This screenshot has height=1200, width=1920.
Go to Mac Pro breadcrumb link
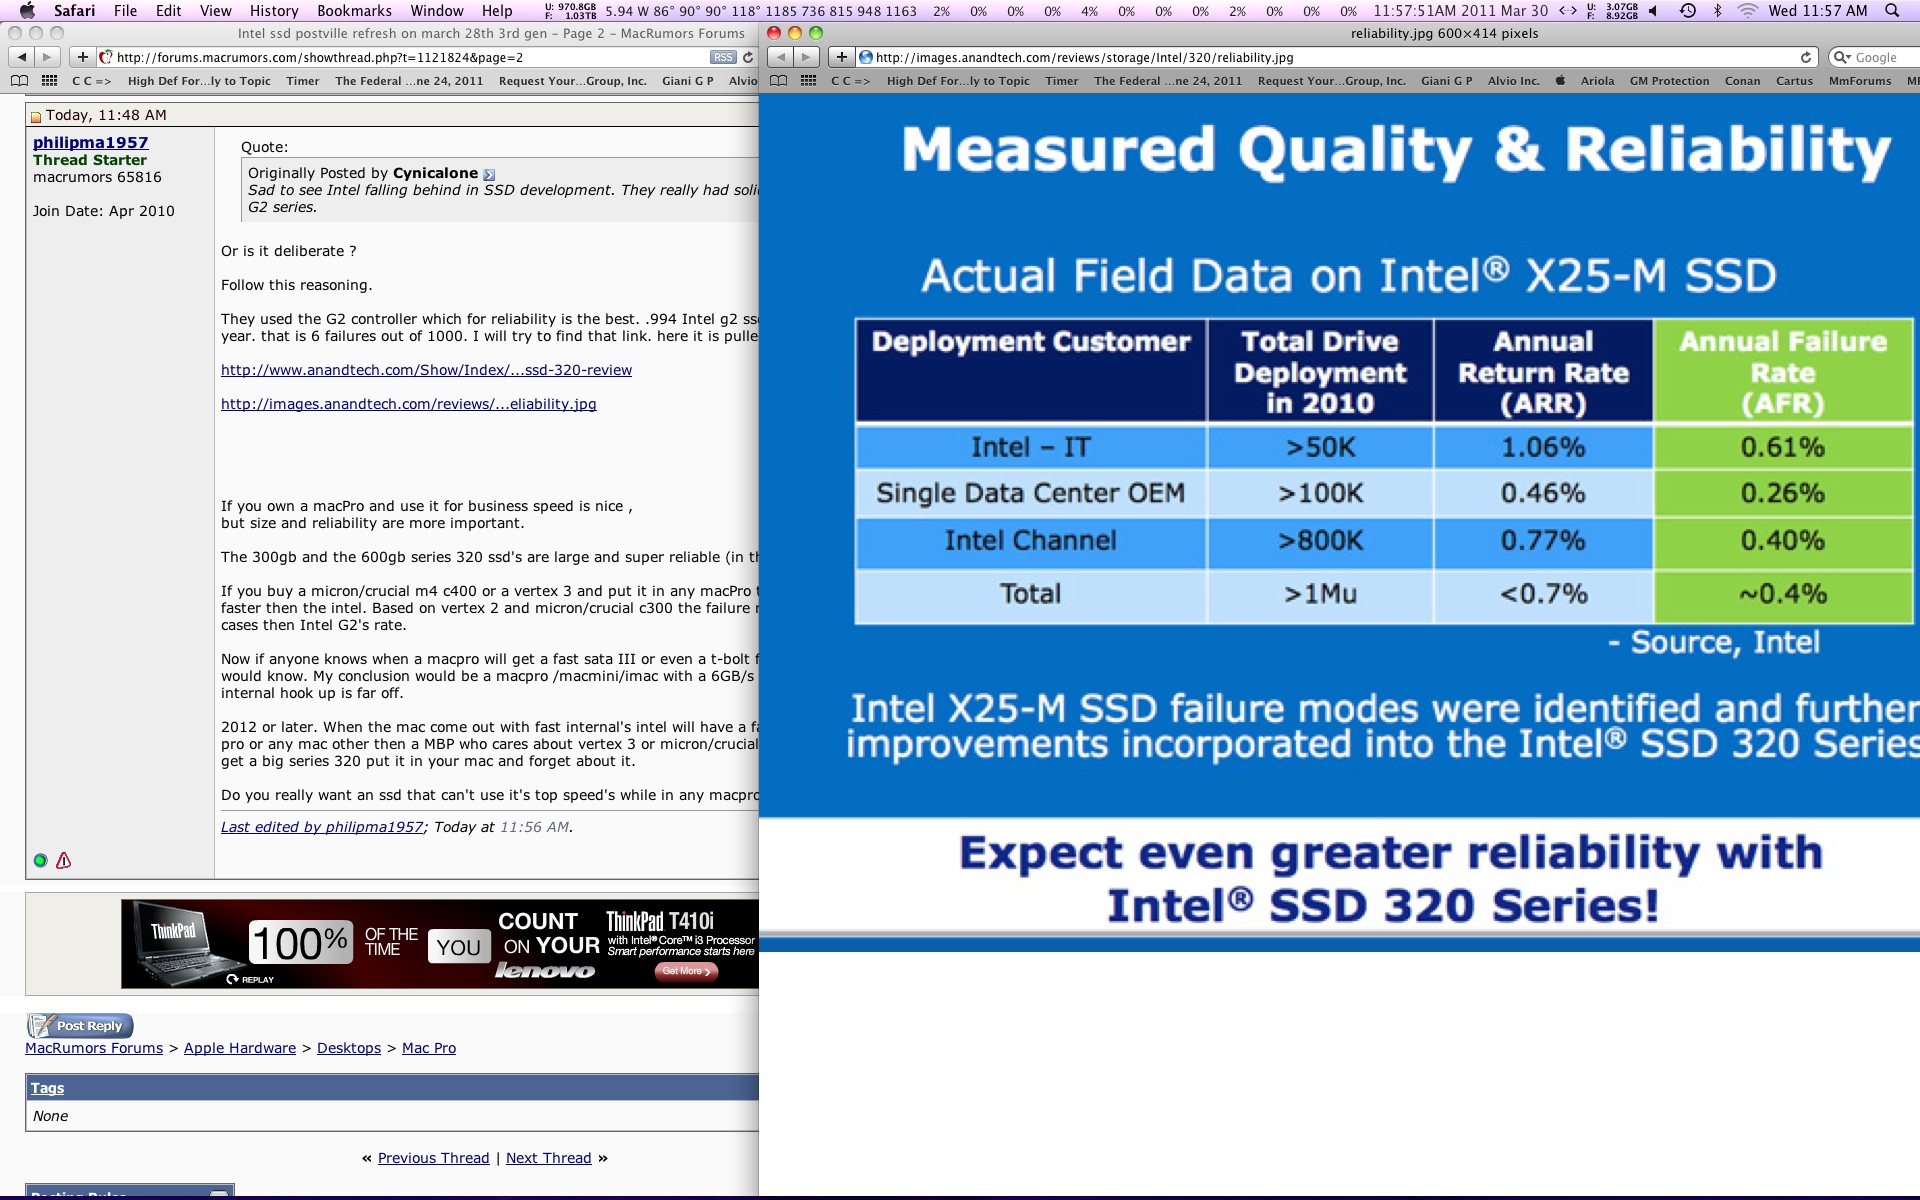[429, 1048]
